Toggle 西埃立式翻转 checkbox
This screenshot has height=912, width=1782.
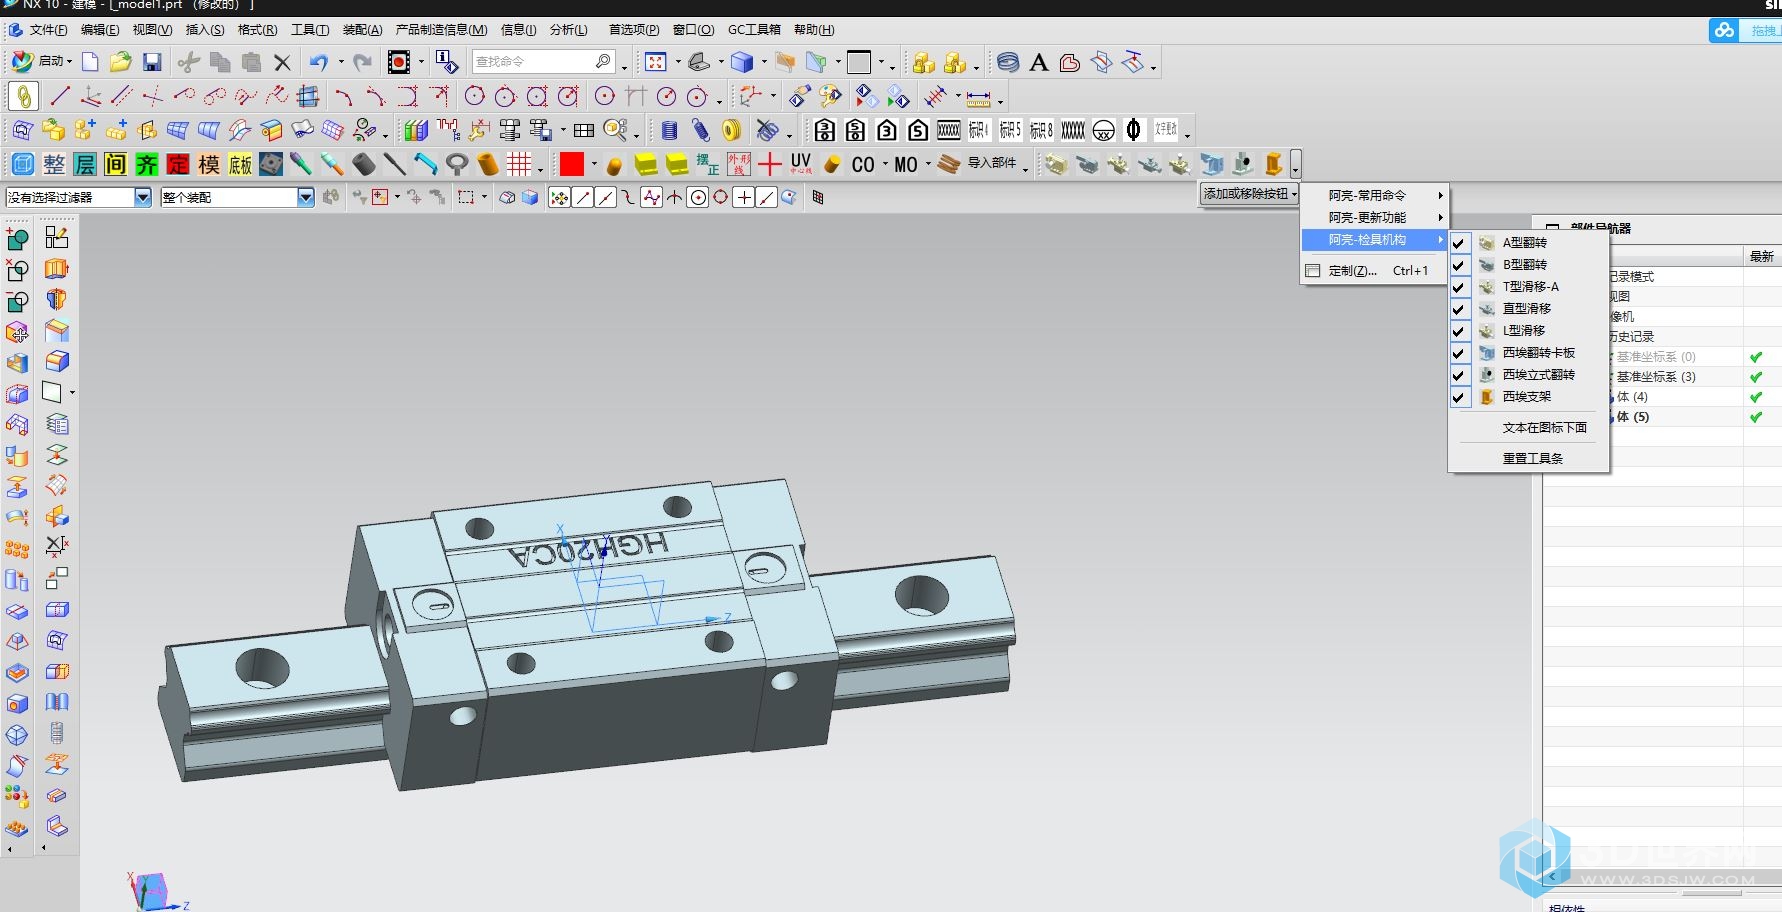(1458, 375)
